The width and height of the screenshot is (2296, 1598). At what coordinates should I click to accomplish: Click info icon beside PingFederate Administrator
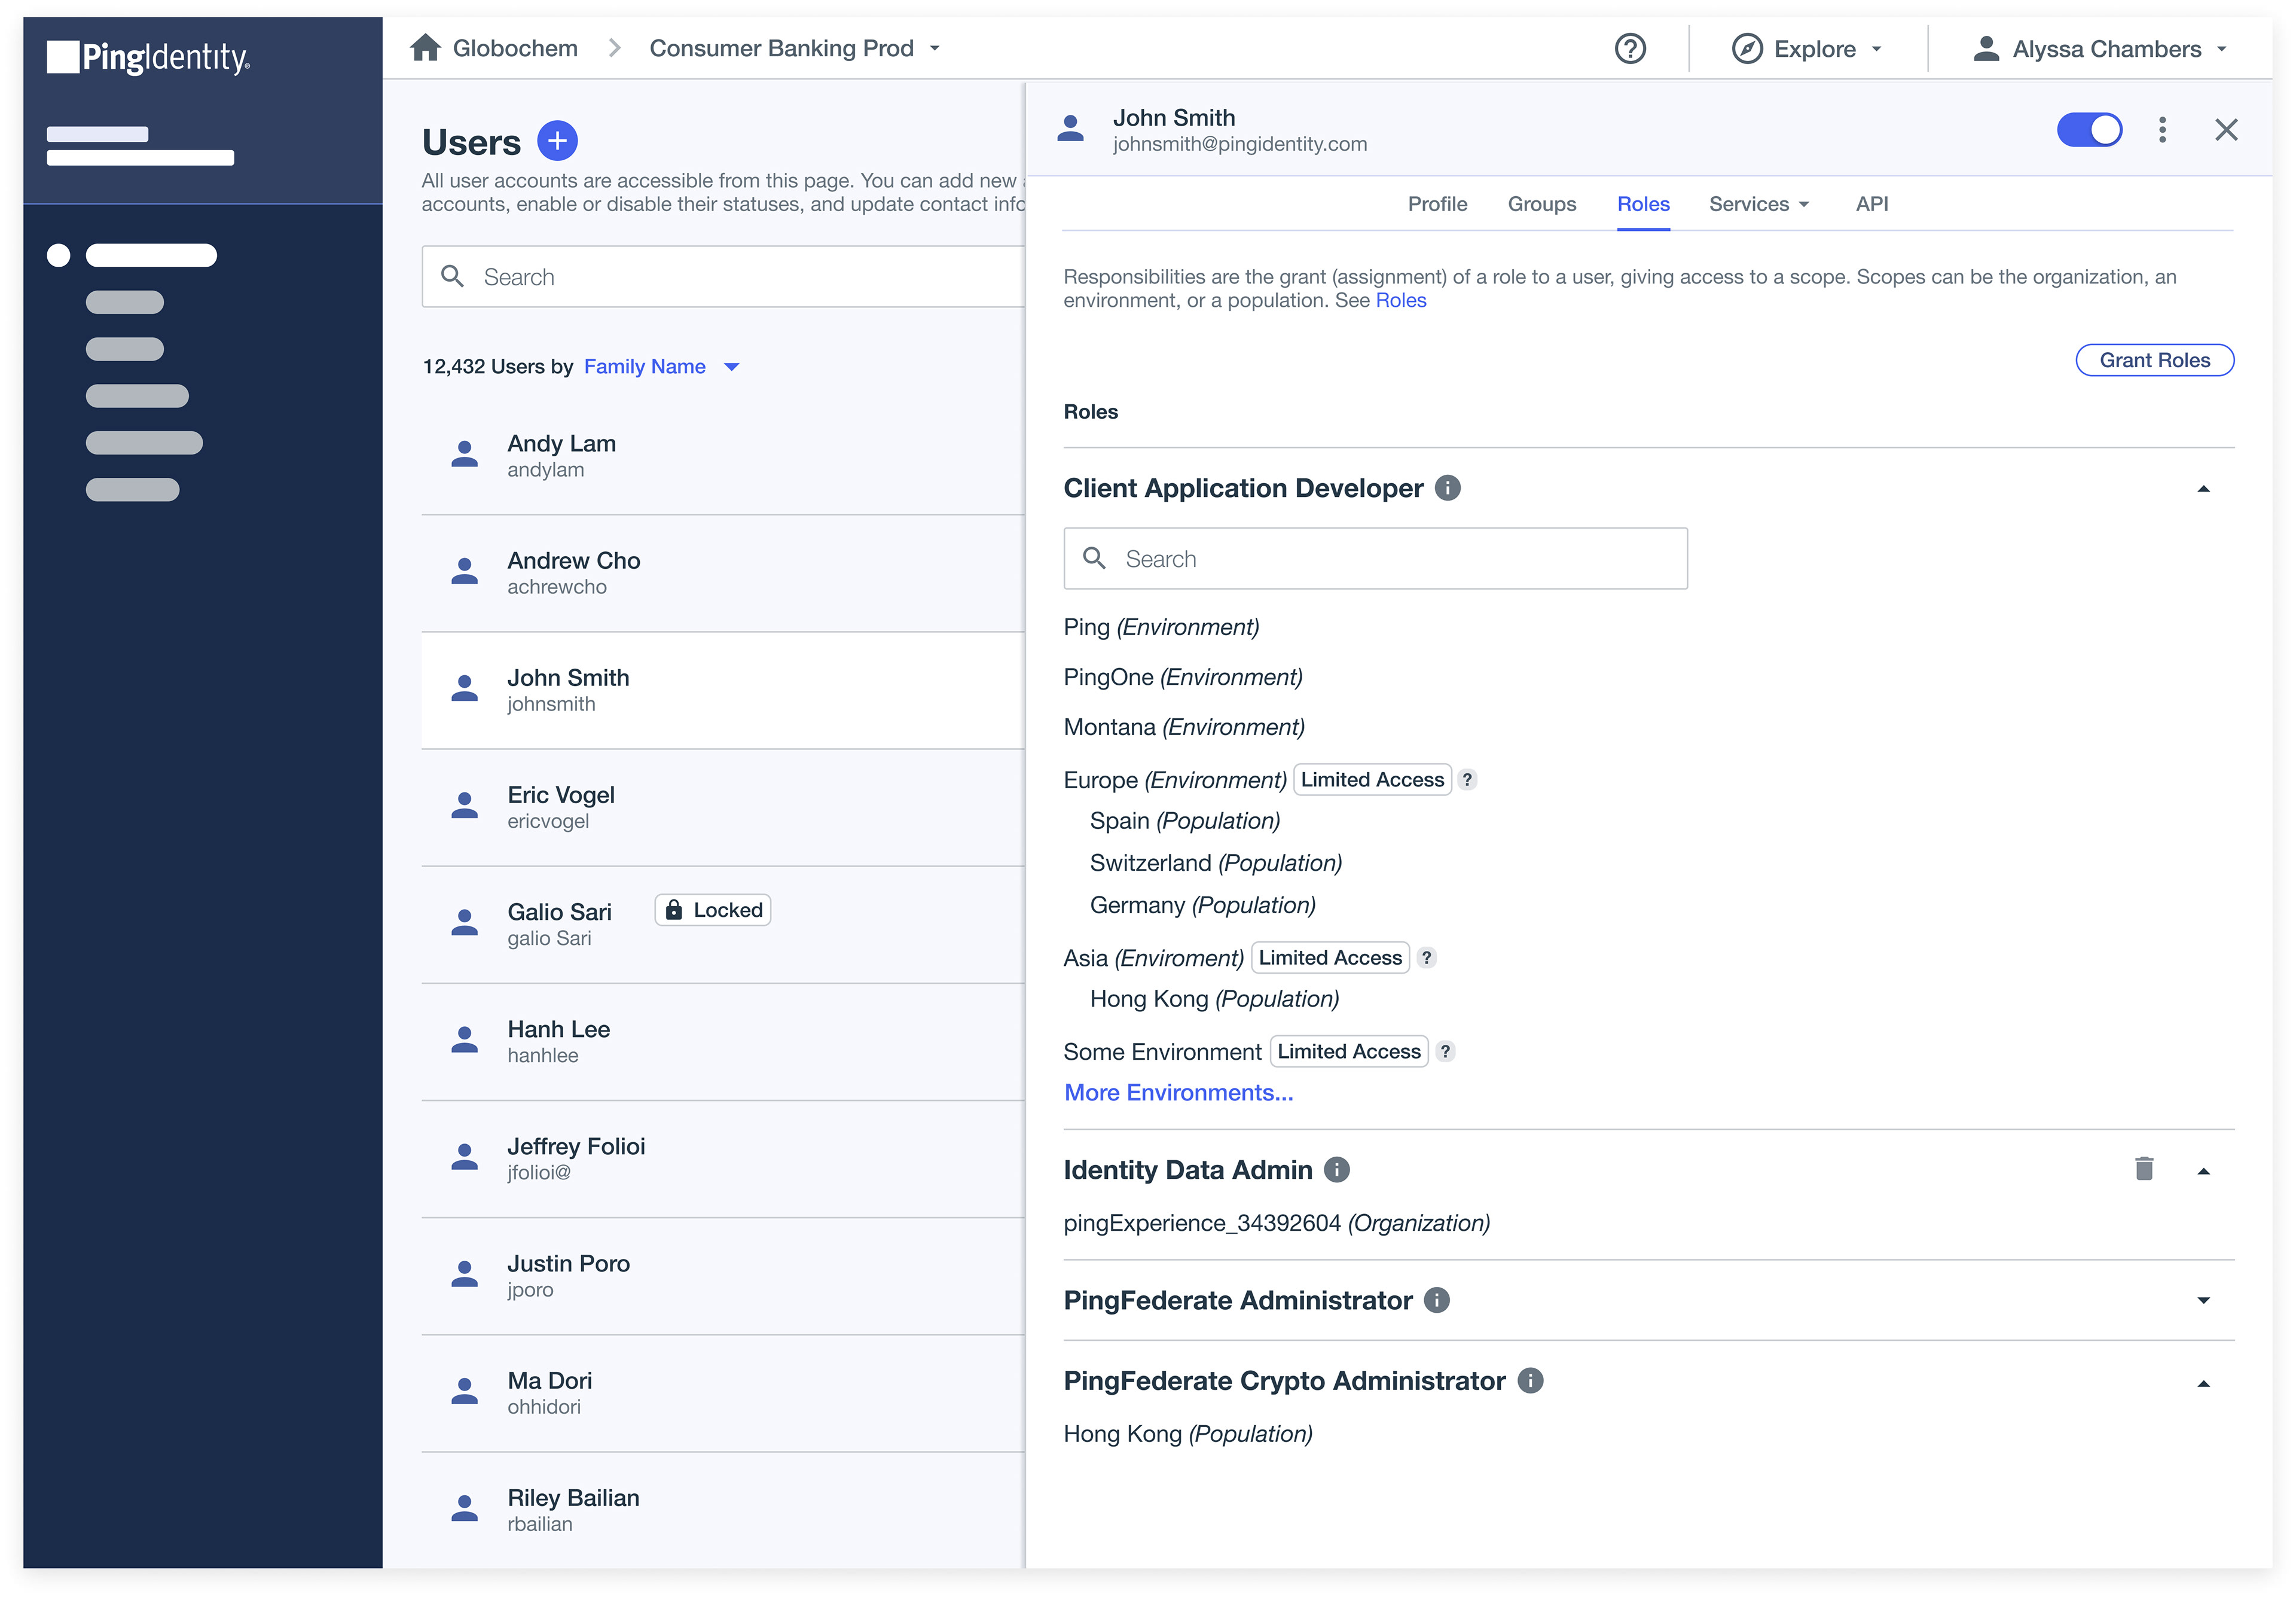pyautogui.click(x=1436, y=1300)
